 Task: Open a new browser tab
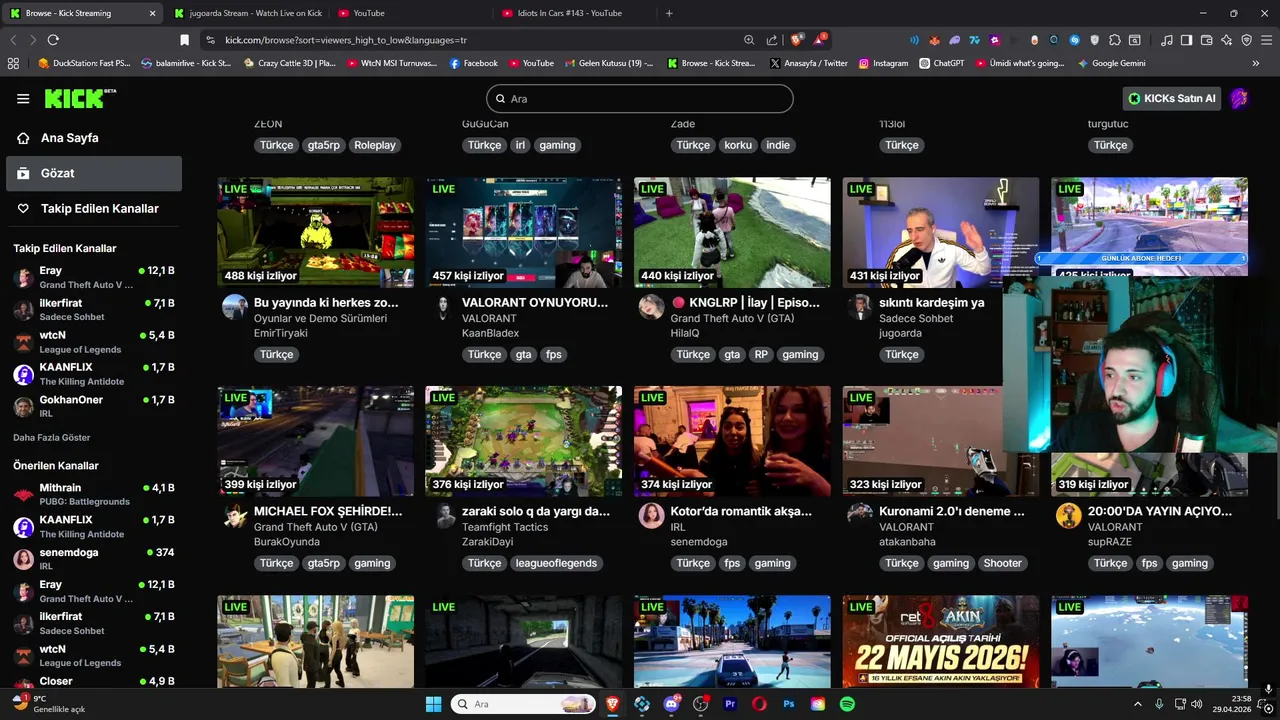point(669,13)
